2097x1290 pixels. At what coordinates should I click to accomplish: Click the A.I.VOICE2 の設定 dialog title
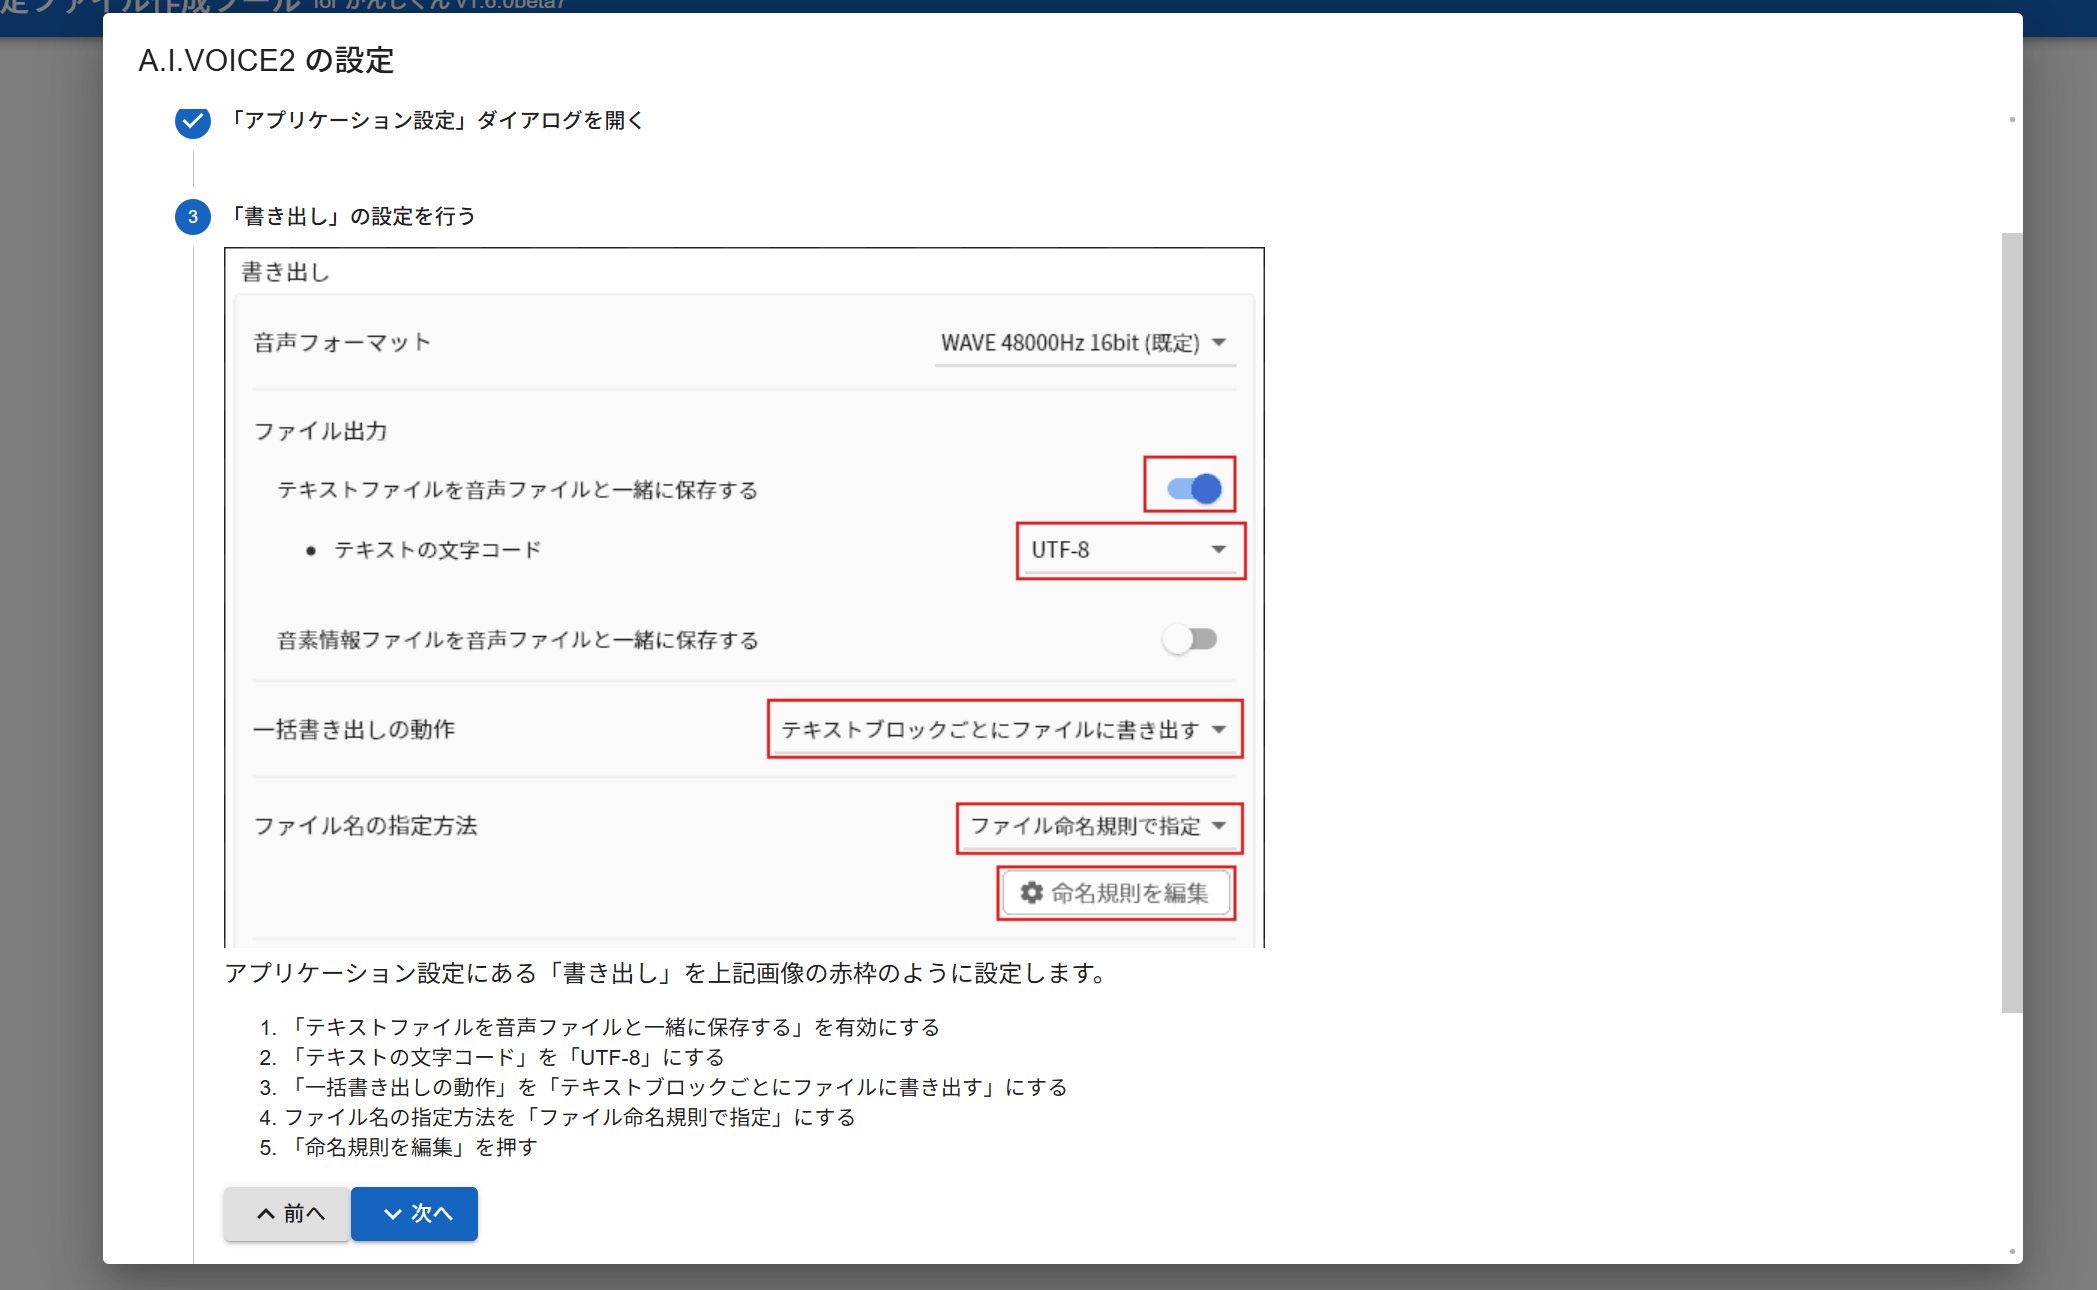point(266,61)
